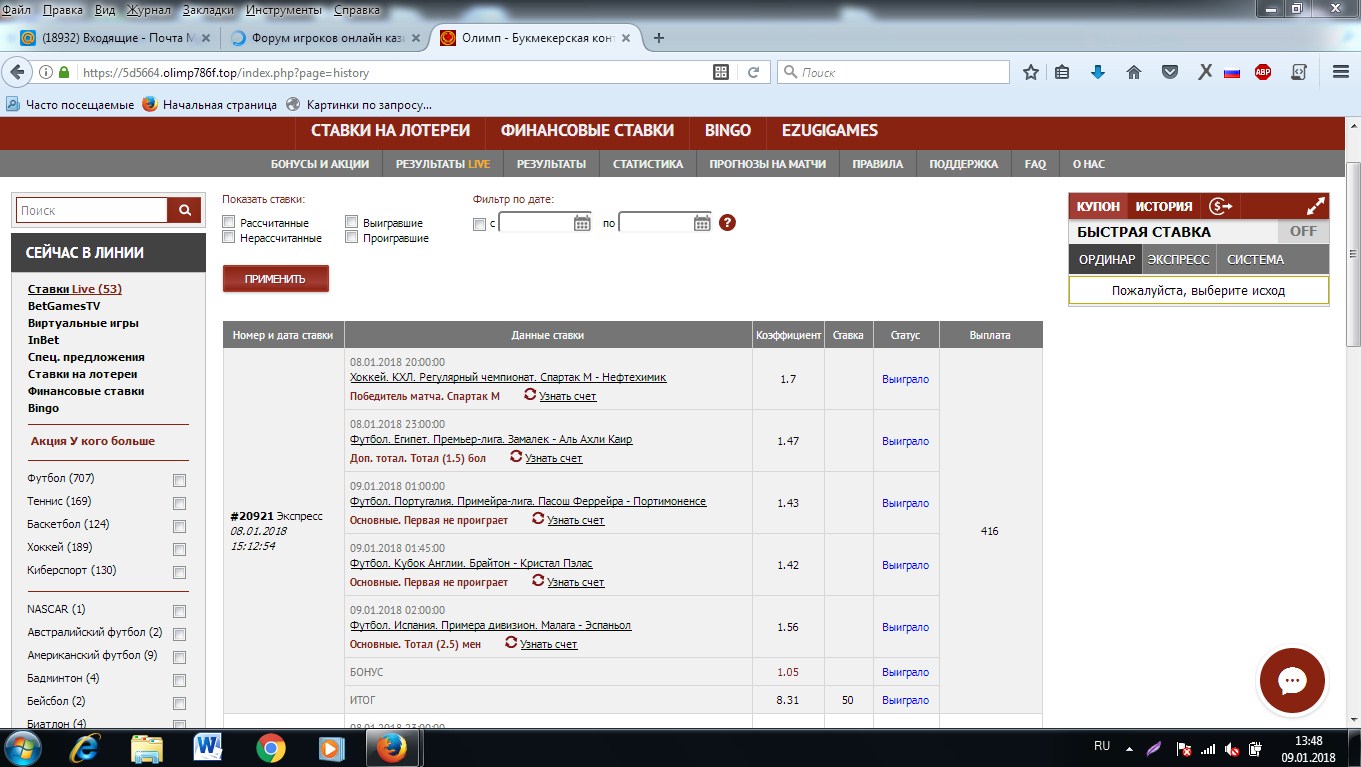
Task: Switch to the История coupon tab
Action: pyautogui.click(x=1163, y=206)
